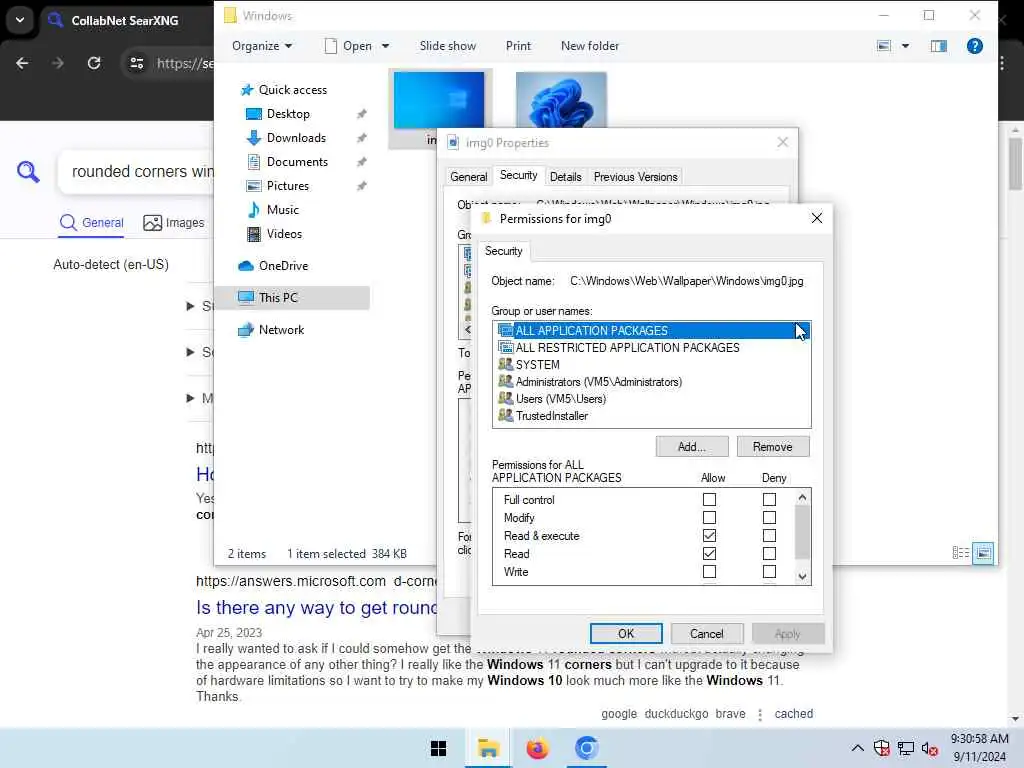Screen dimensions: 1024x768
Task: Click the Add... button
Action: (x=692, y=447)
